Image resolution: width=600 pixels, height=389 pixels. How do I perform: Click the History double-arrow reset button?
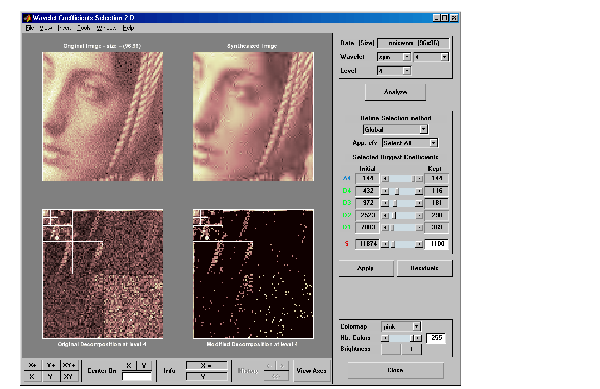[x=276, y=376]
